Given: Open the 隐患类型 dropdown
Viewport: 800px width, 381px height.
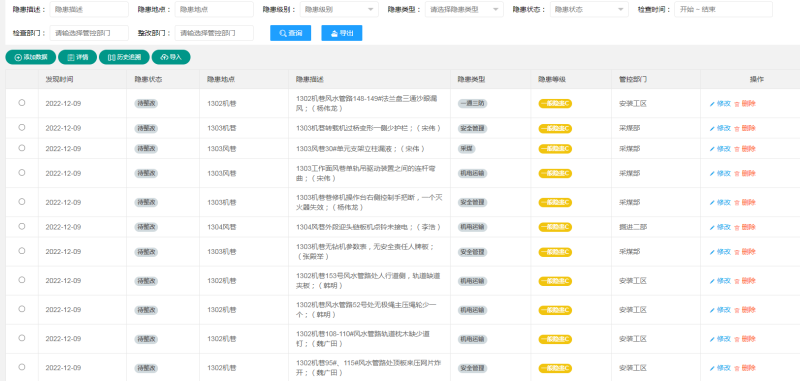Looking at the screenshot, I should click(464, 9).
